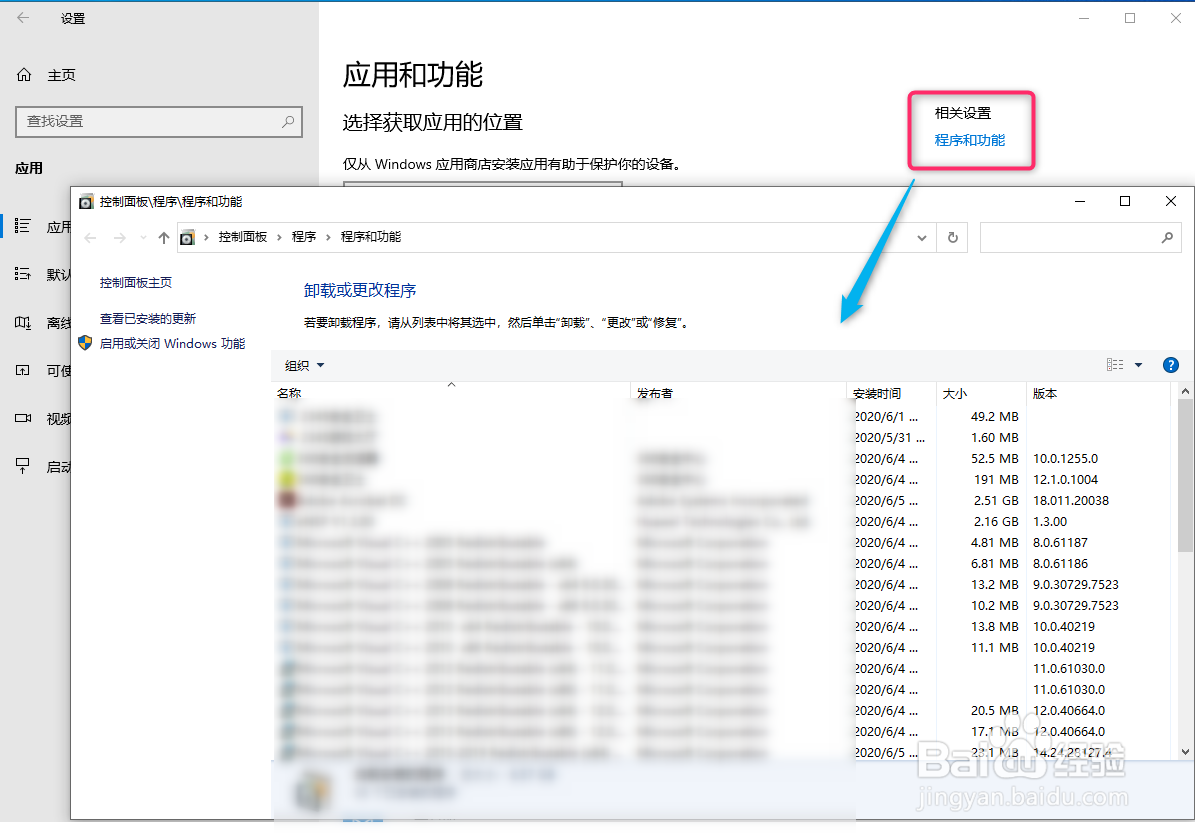The width and height of the screenshot is (1195, 839).
Task: Expand address bar history dropdown
Action: pyautogui.click(x=921, y=238)
